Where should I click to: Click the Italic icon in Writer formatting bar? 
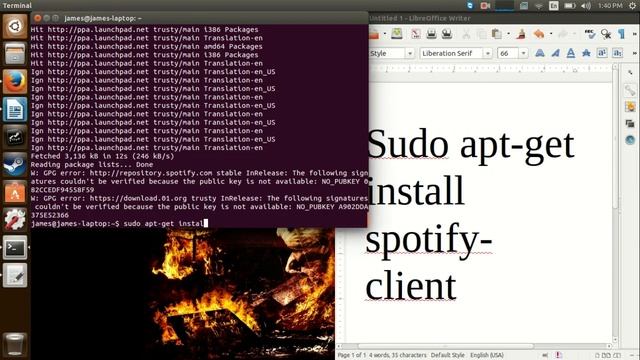(x=555, y=53)
